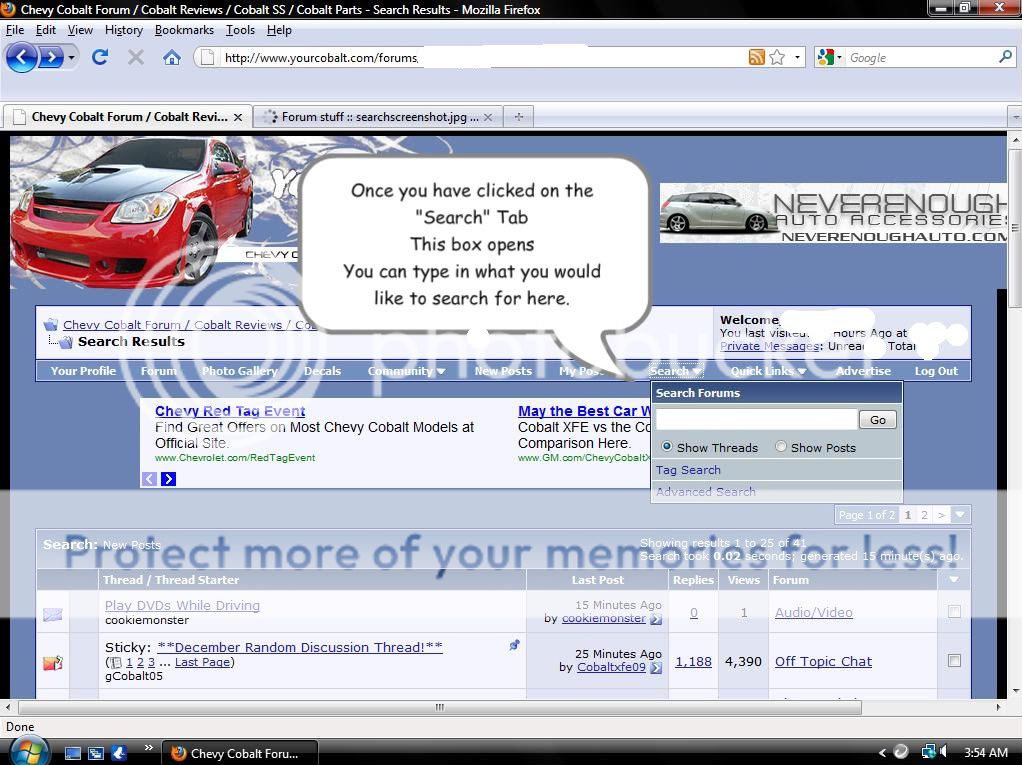
Task: Expand the Community dropdown menu
Action: (406, 371)
